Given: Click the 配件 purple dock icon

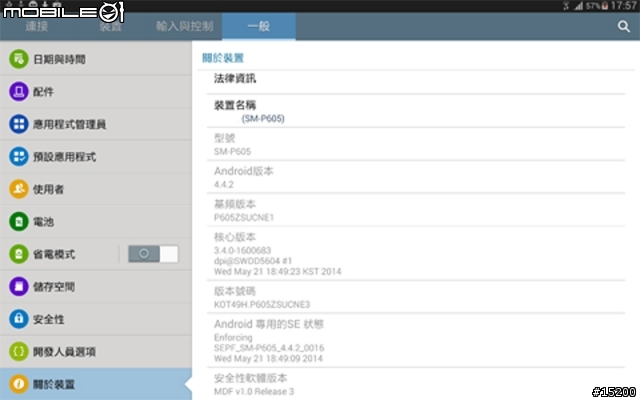Looking at the screenshot, I should 19,91.
